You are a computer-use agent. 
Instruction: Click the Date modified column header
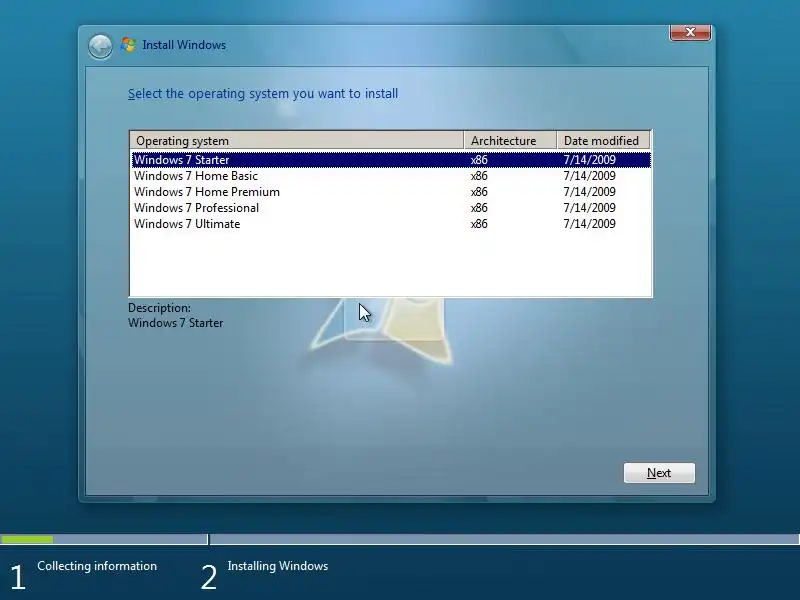click(603, 140)
